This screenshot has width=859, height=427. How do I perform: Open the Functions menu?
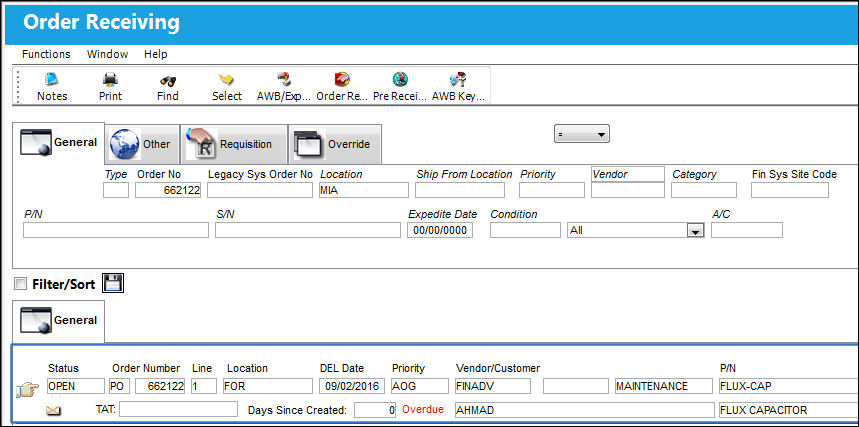46,54
